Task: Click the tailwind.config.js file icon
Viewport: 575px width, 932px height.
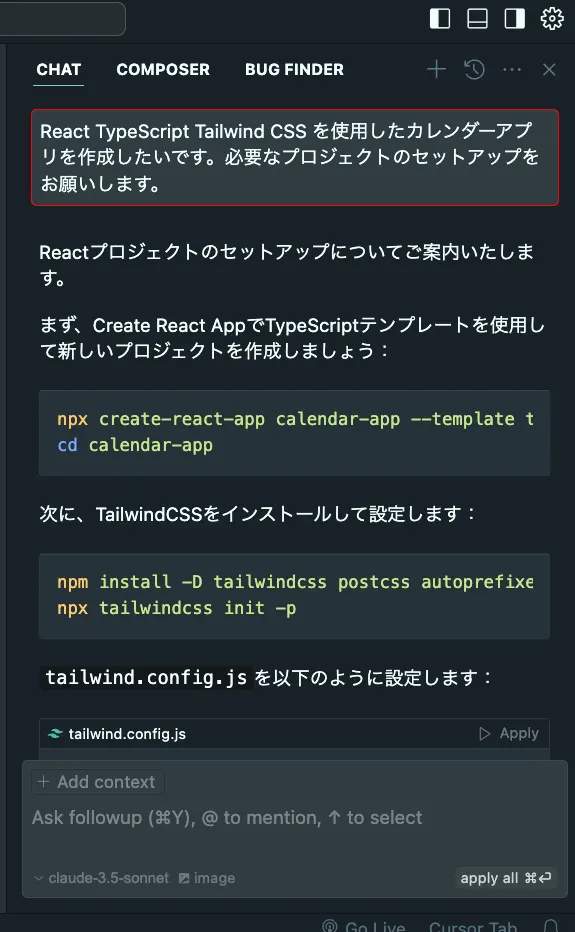Action: click(x=55, y=733)
